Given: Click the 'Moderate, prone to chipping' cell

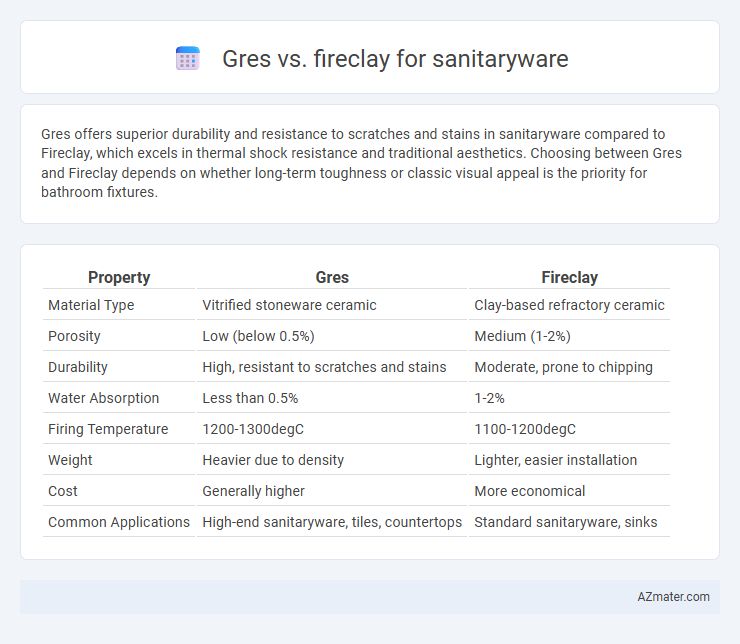Looking at the screenshot, I should click(x=563, y=367).
